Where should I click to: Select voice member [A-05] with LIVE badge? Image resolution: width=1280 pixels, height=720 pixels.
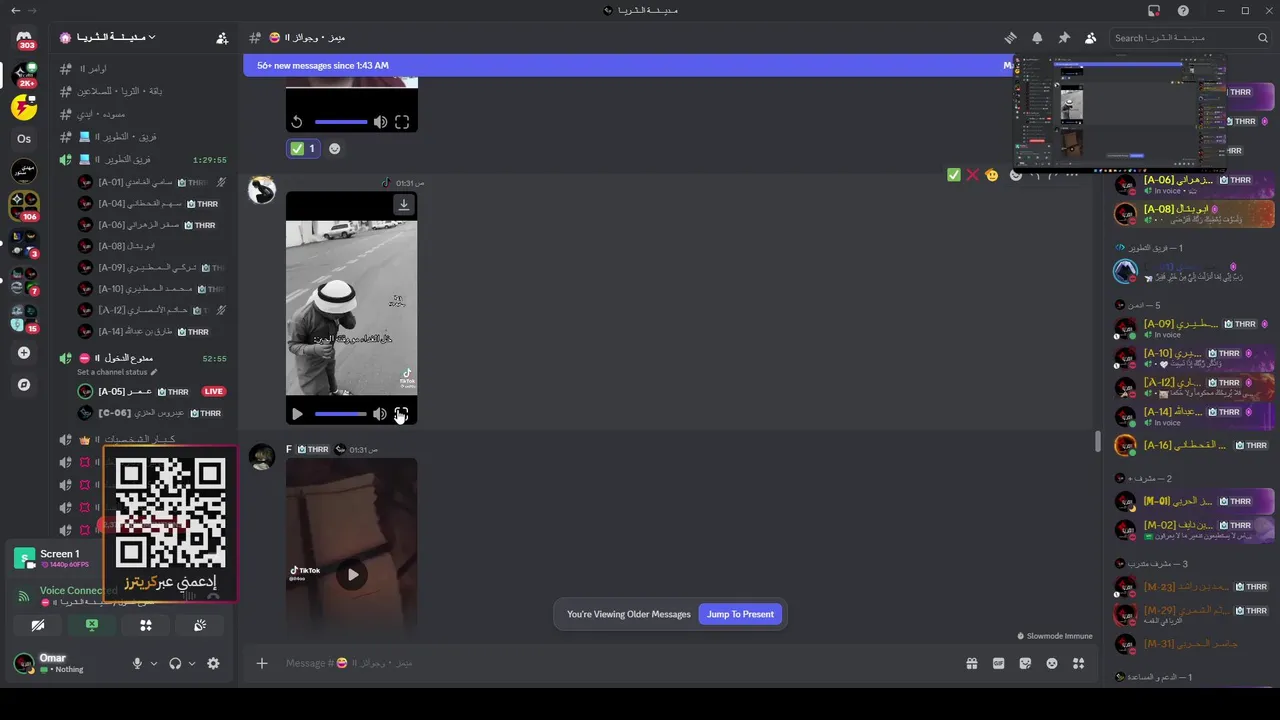152,391
